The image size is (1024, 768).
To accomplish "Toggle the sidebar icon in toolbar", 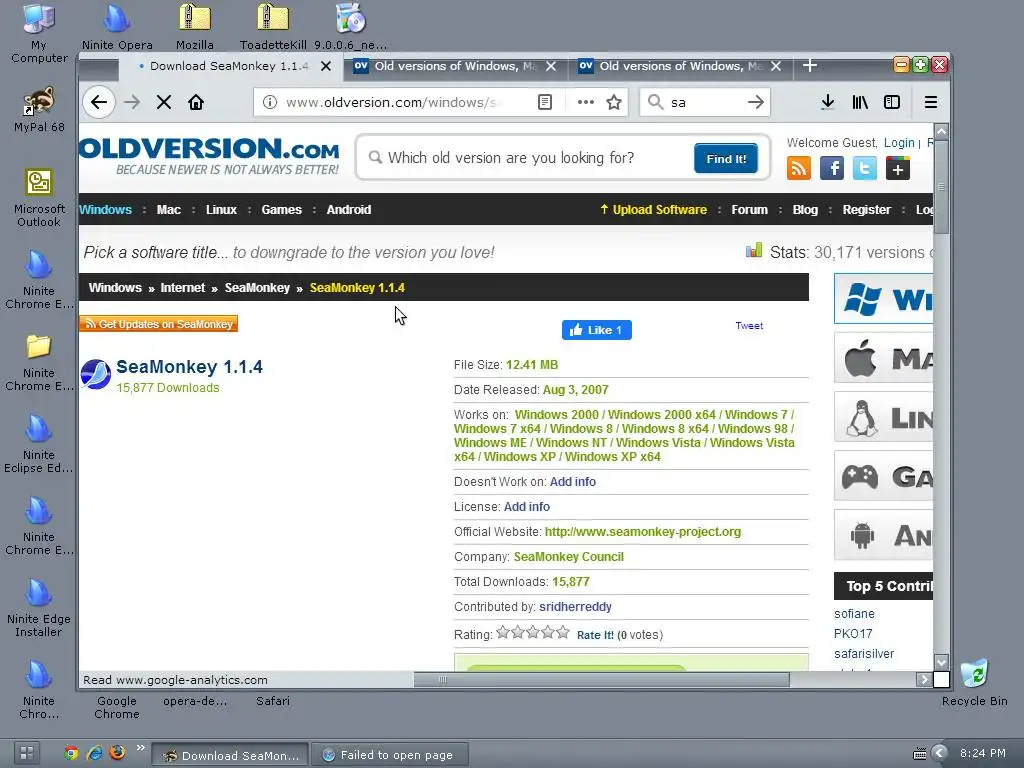I will 891,103.
